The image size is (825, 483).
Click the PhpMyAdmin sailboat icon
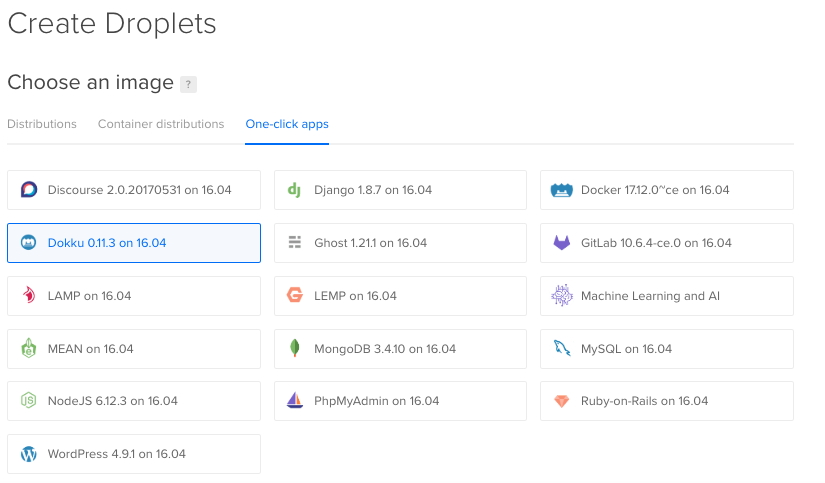click(294, 401)
